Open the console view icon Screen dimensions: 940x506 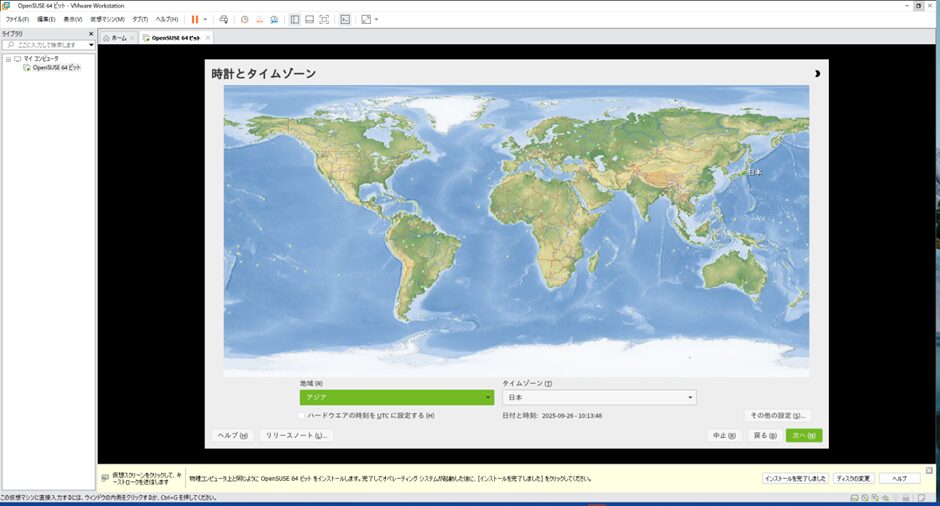click(345, 19)
